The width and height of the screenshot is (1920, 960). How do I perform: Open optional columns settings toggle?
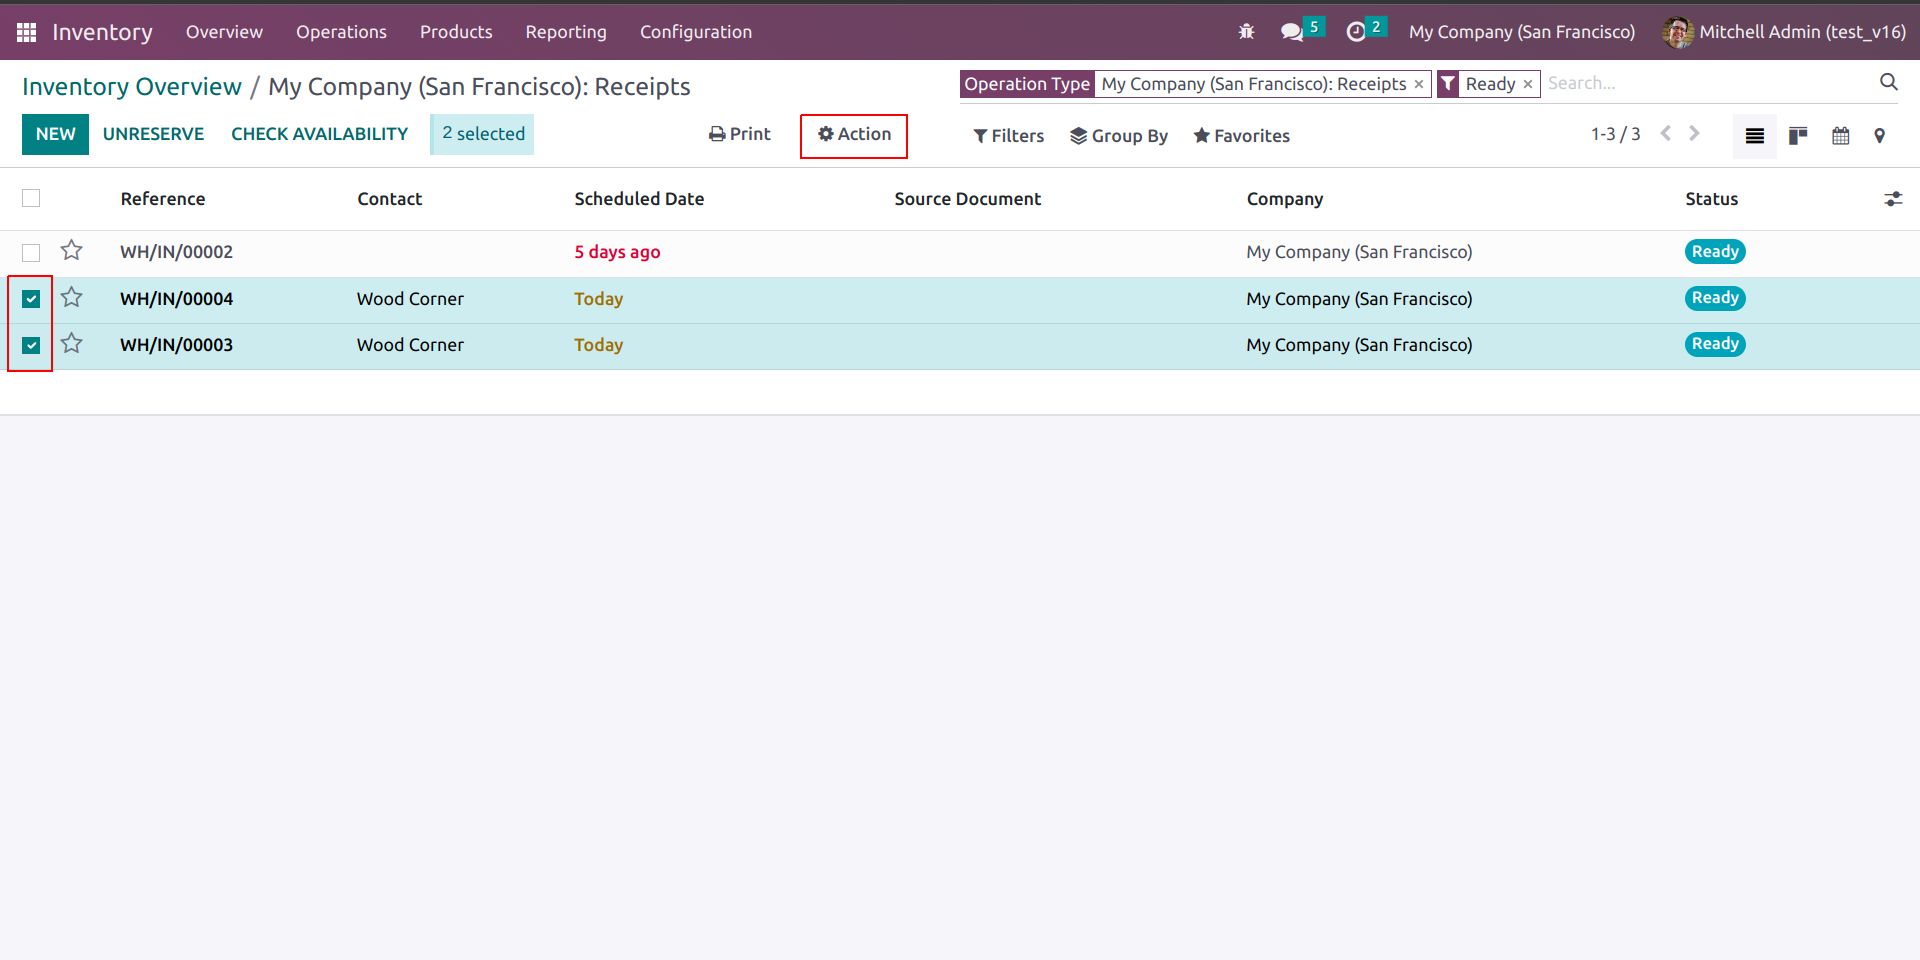click(1893, 199)
